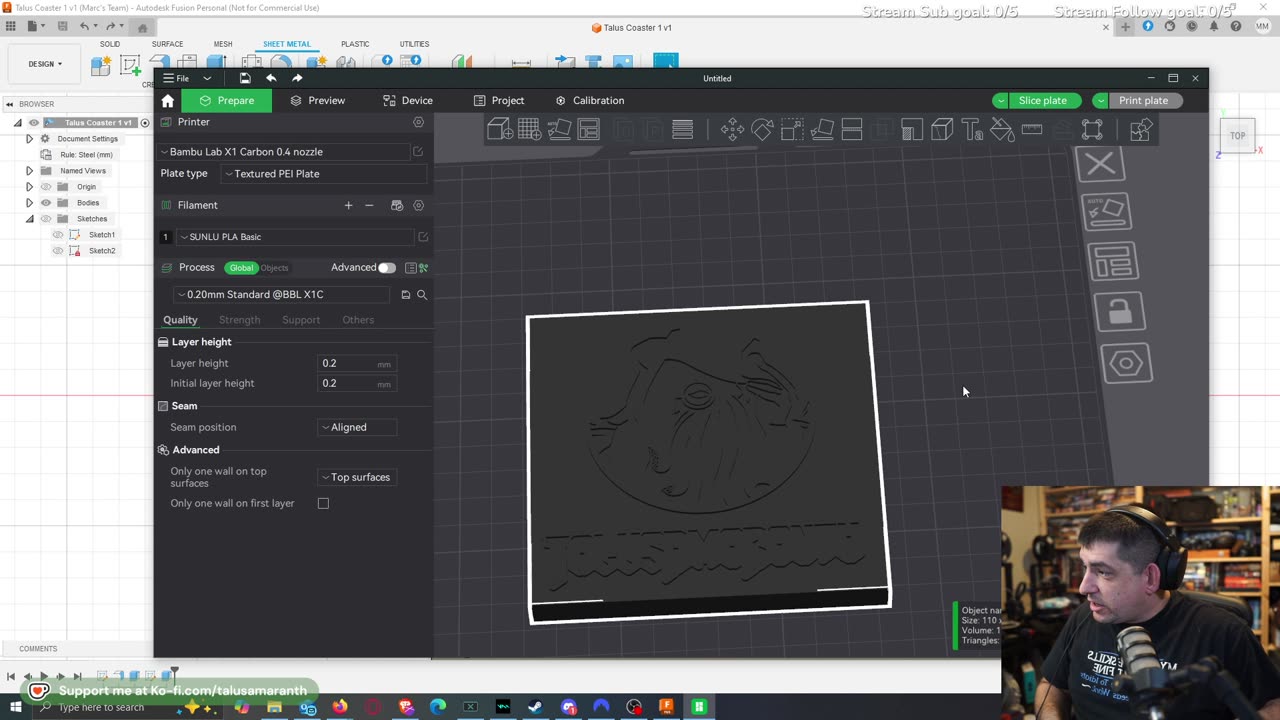Select the Seam painting cube tool
The image size is (1280, 720).
click(942, 129)
